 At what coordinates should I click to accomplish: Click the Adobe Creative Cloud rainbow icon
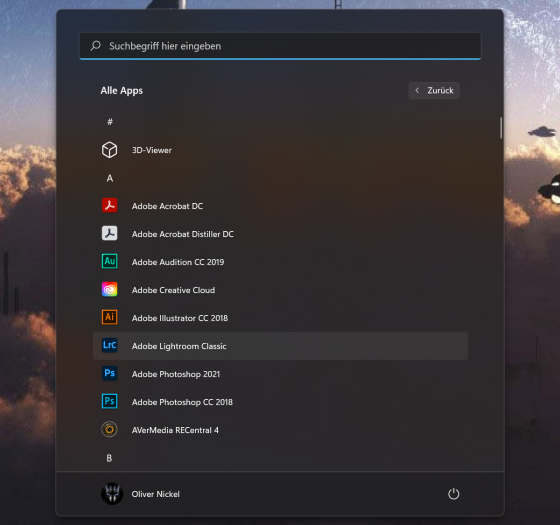tap(109, 290)
